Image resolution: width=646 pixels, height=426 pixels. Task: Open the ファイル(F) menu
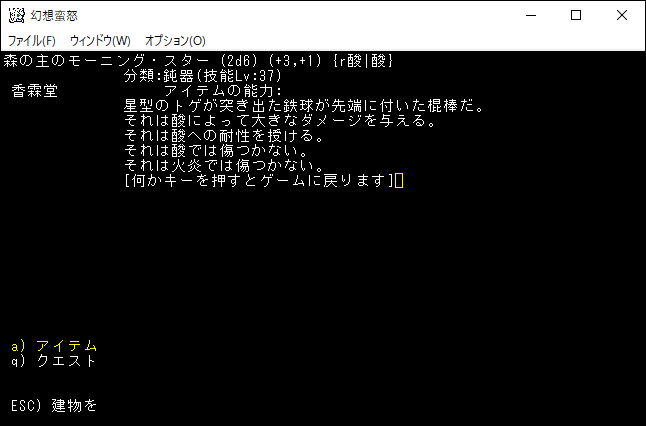[32, 41]
